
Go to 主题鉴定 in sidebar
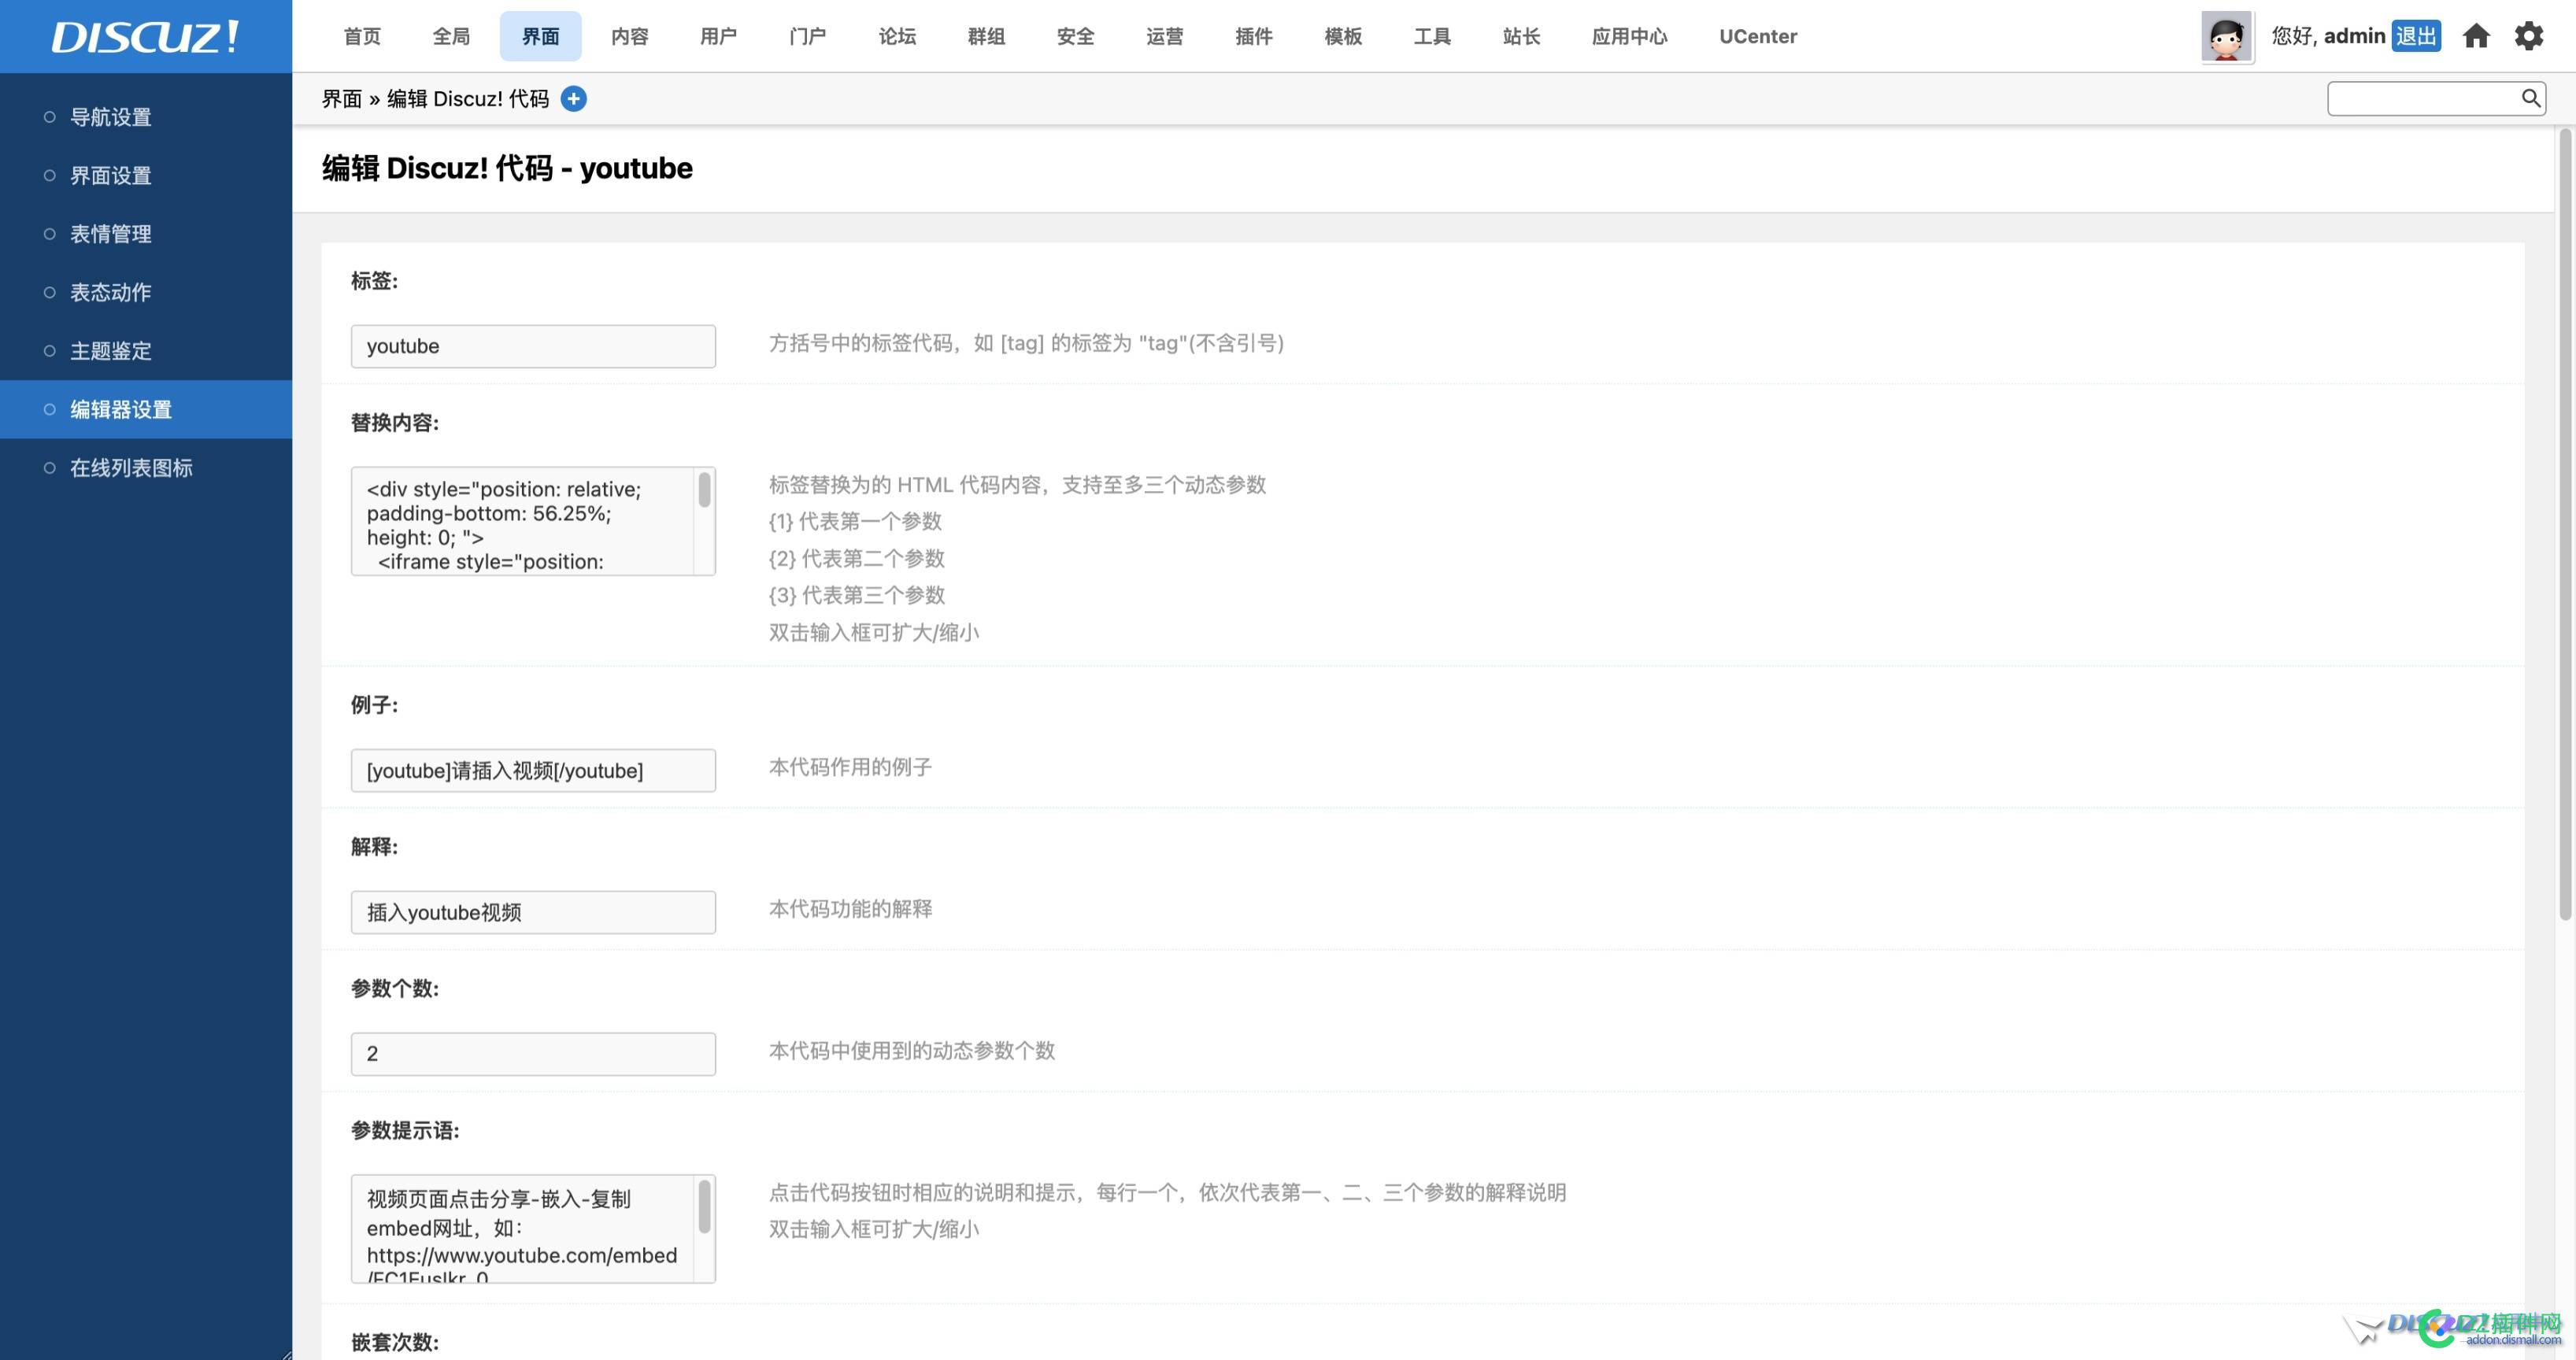[x=146, y=351]
